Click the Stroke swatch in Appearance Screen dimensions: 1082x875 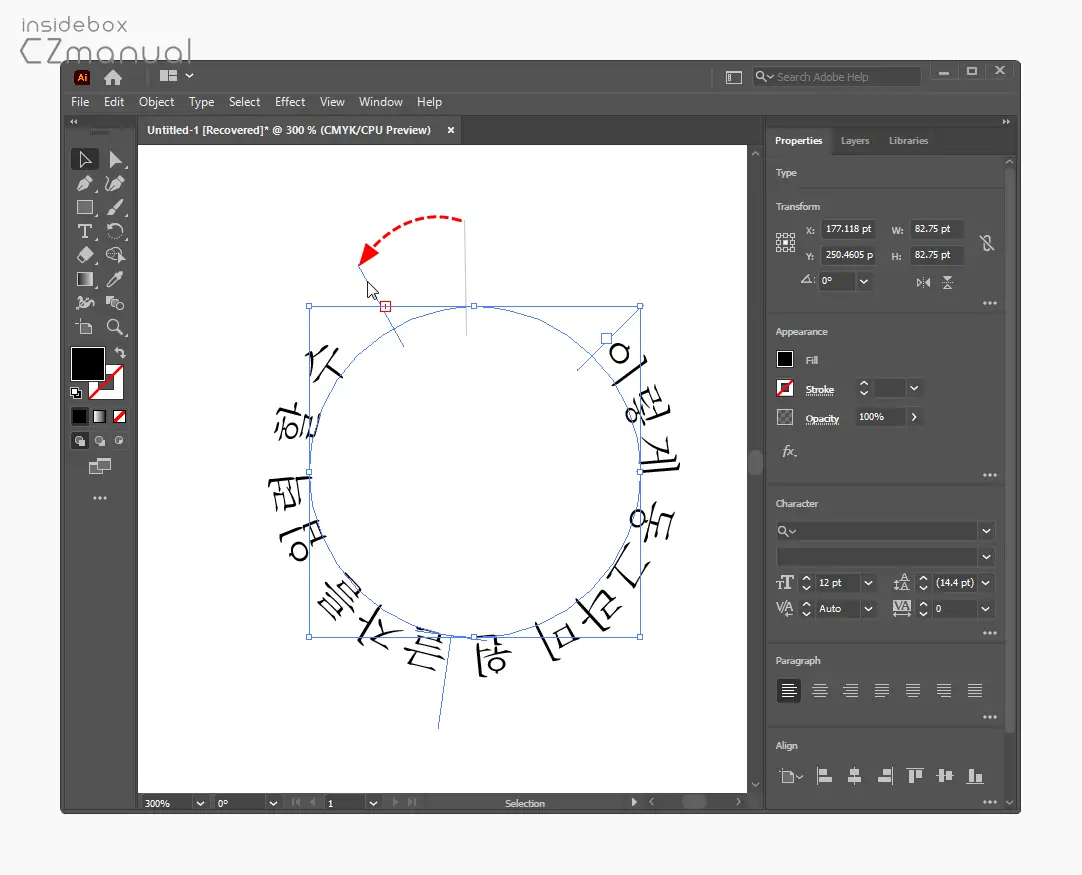click(x=785, y=389)
